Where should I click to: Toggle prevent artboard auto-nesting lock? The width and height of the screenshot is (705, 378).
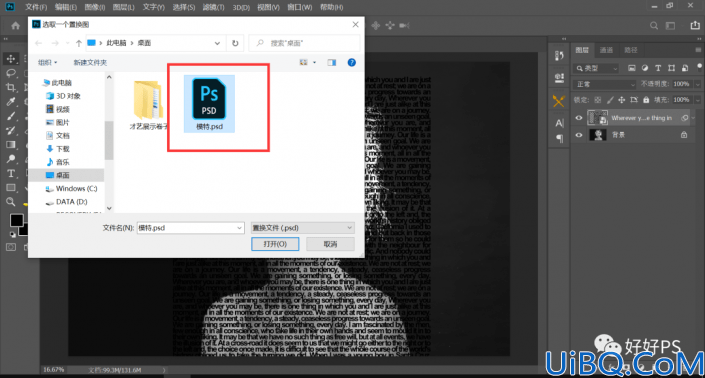coord(634,100)
